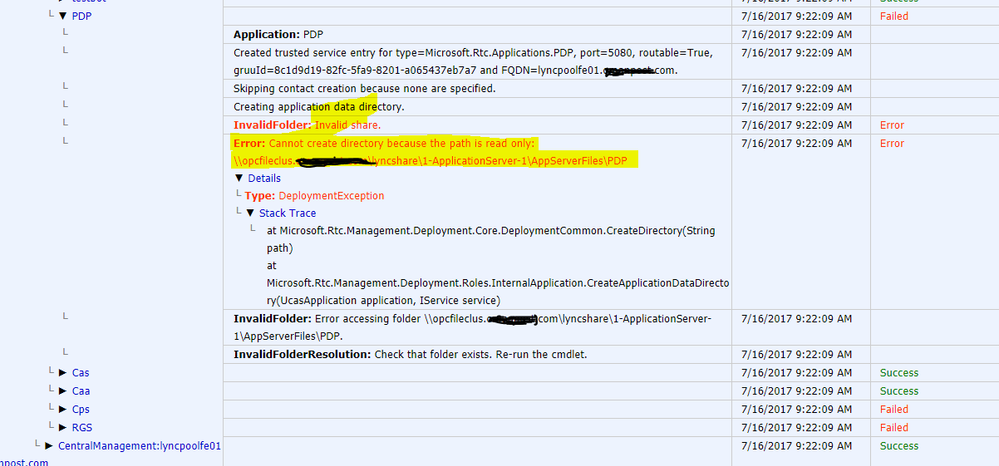The width and height of the screenshot is (999, 466).
Task: Select 'Type: DeploymentException' line
Action: [314, 196]
